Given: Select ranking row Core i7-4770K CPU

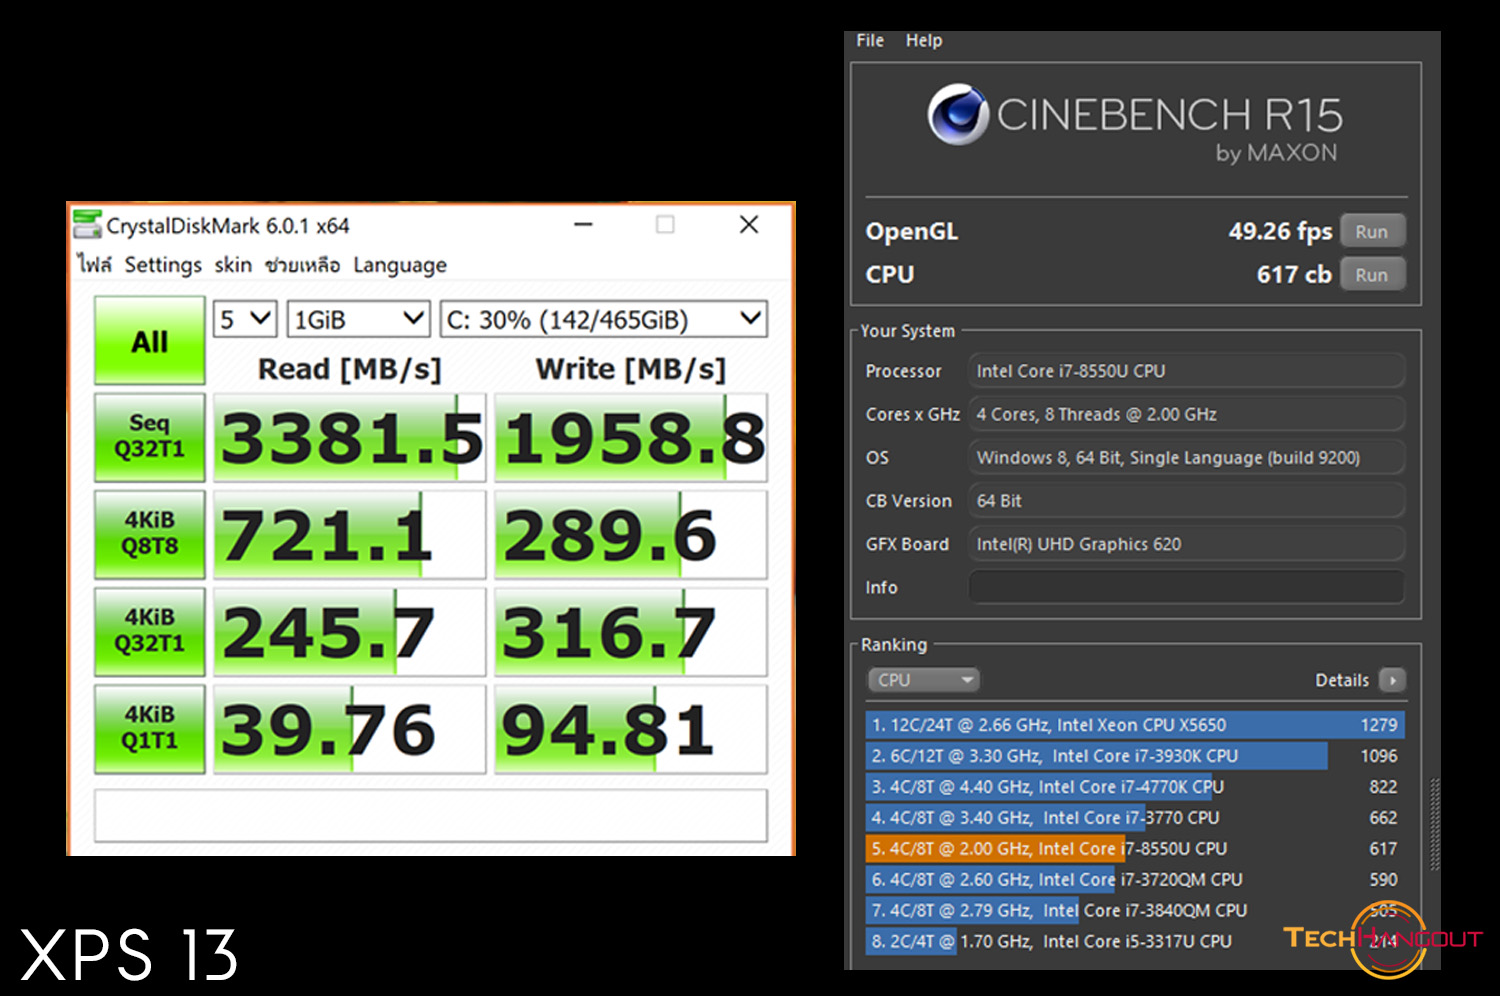Looking at the screenshot, I should (1135, 787).
